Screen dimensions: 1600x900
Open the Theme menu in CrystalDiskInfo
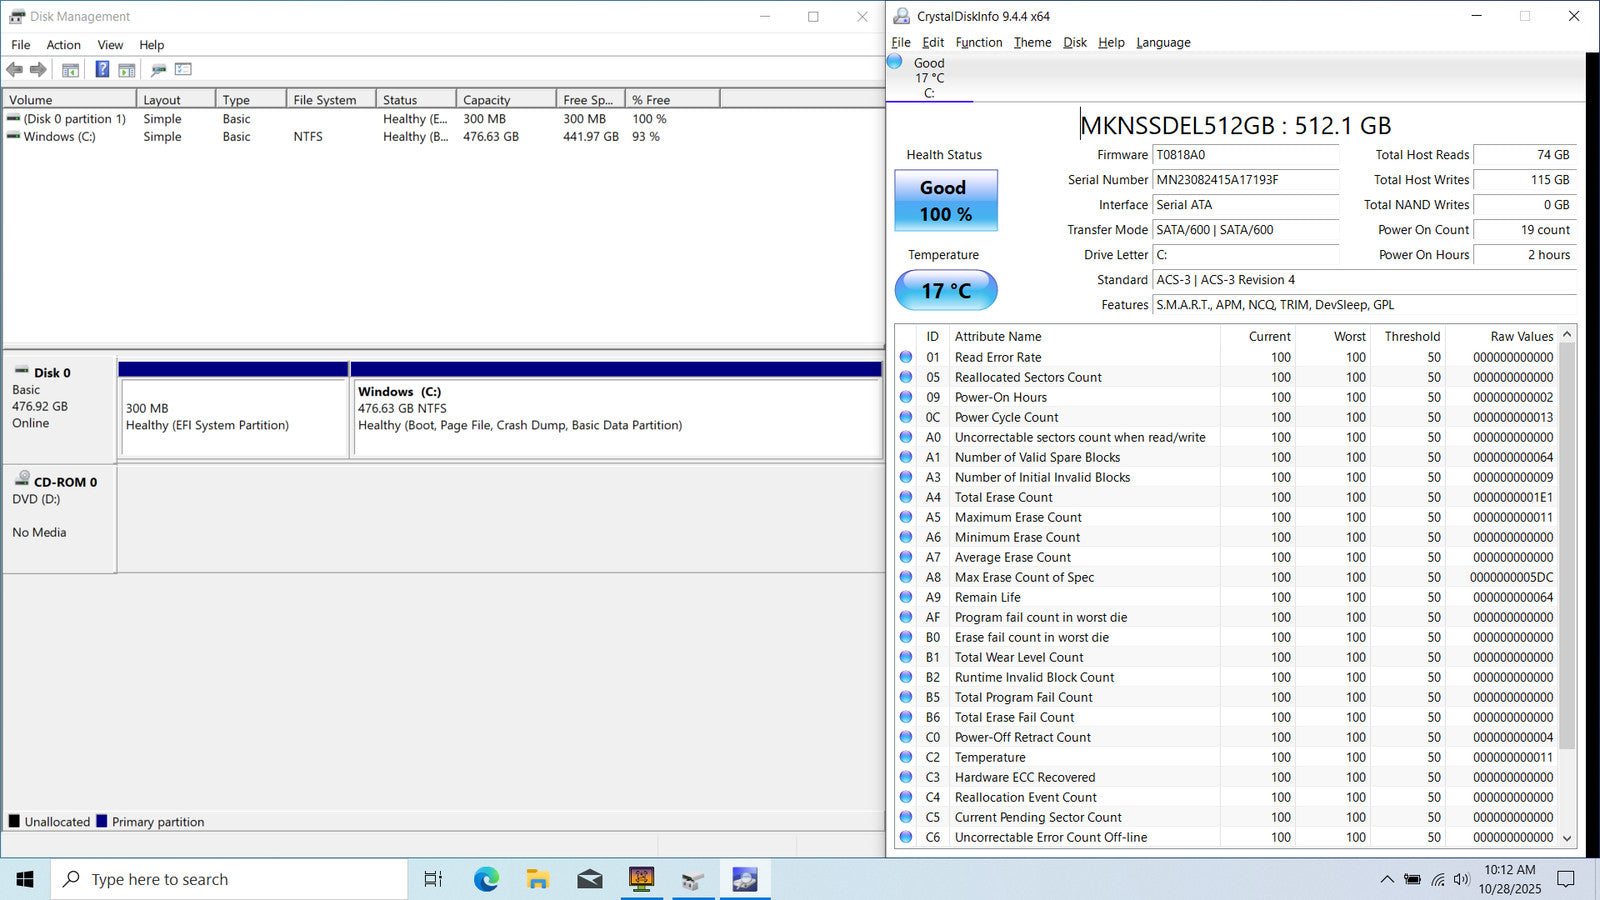click(x=1032, y=43)
